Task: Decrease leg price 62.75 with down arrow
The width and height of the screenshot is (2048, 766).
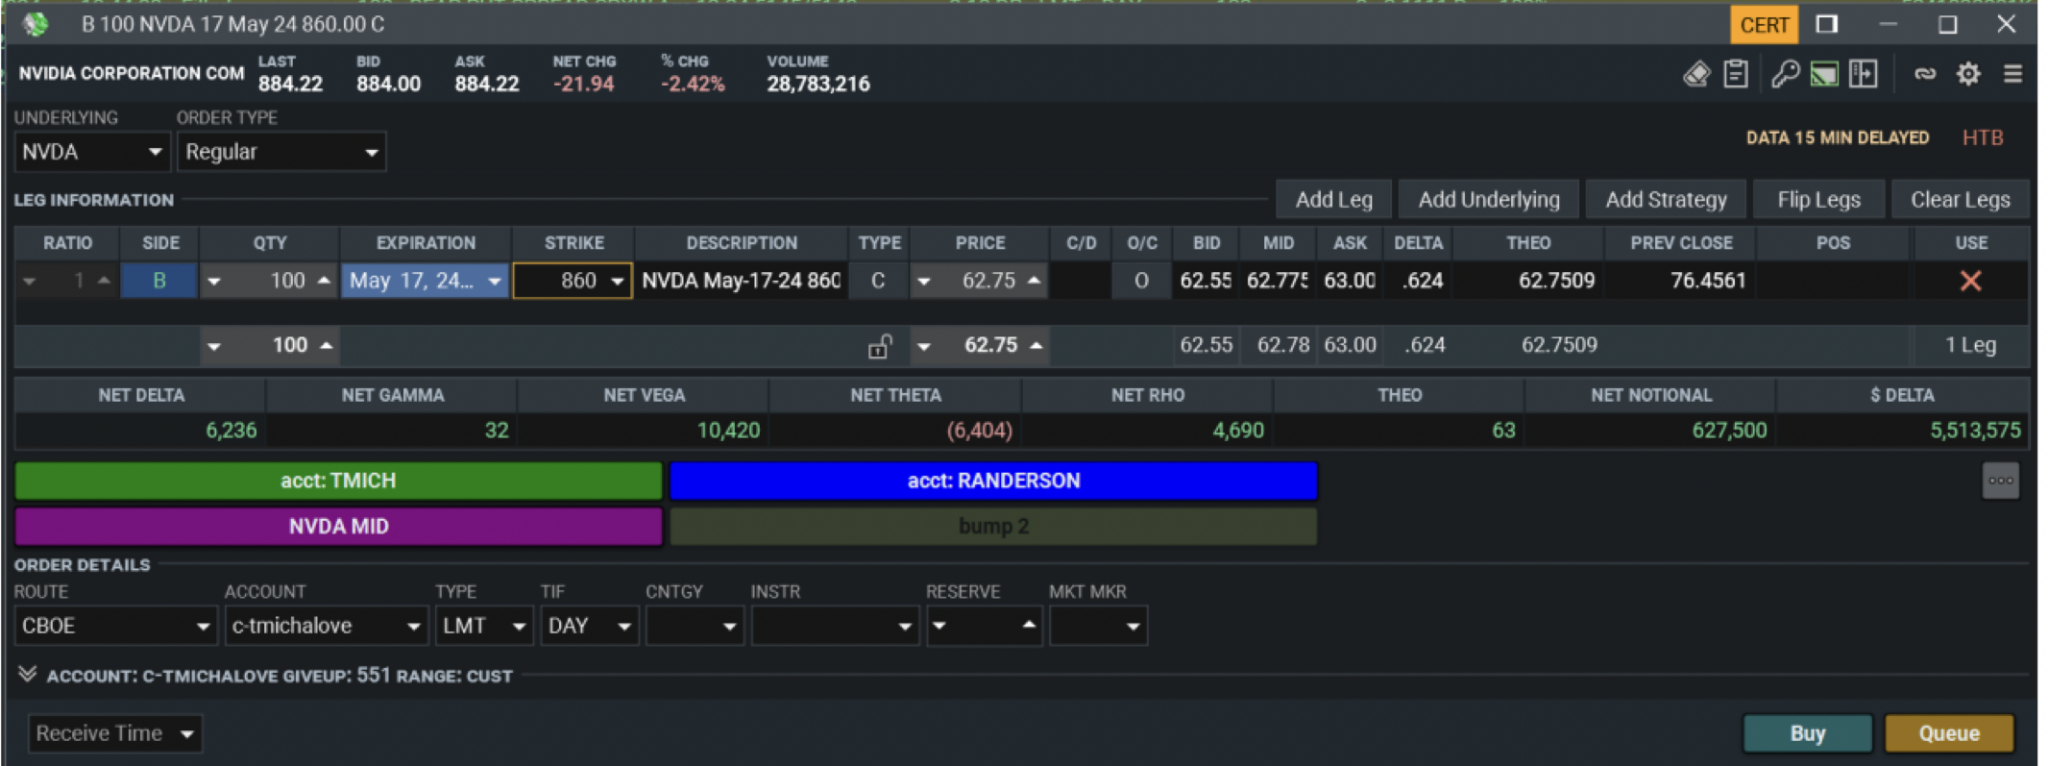Action: (924, 282)
